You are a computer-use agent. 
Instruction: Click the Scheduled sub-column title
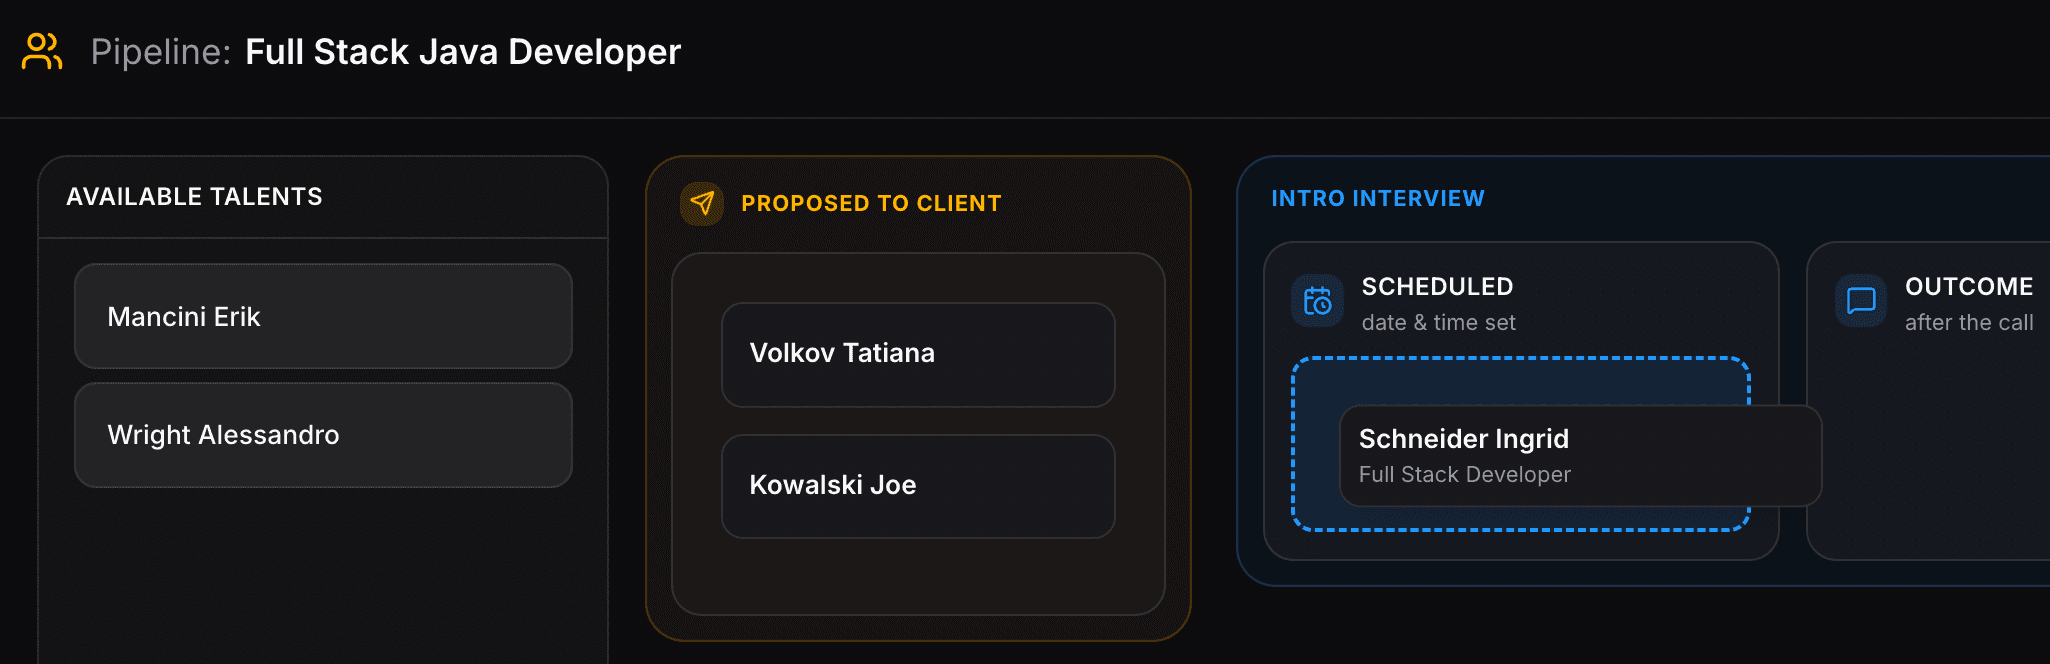click(x=1437, y=287)
